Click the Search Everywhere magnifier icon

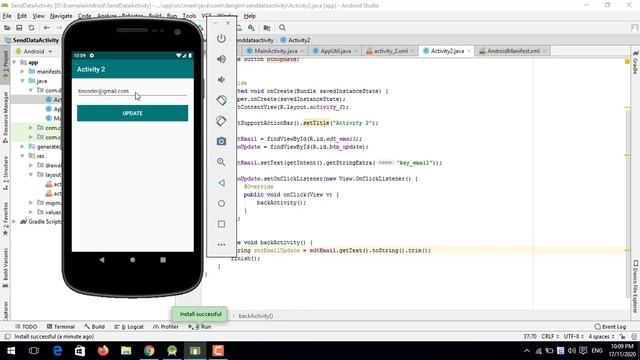pyautogui.click(x=282, y=28)
